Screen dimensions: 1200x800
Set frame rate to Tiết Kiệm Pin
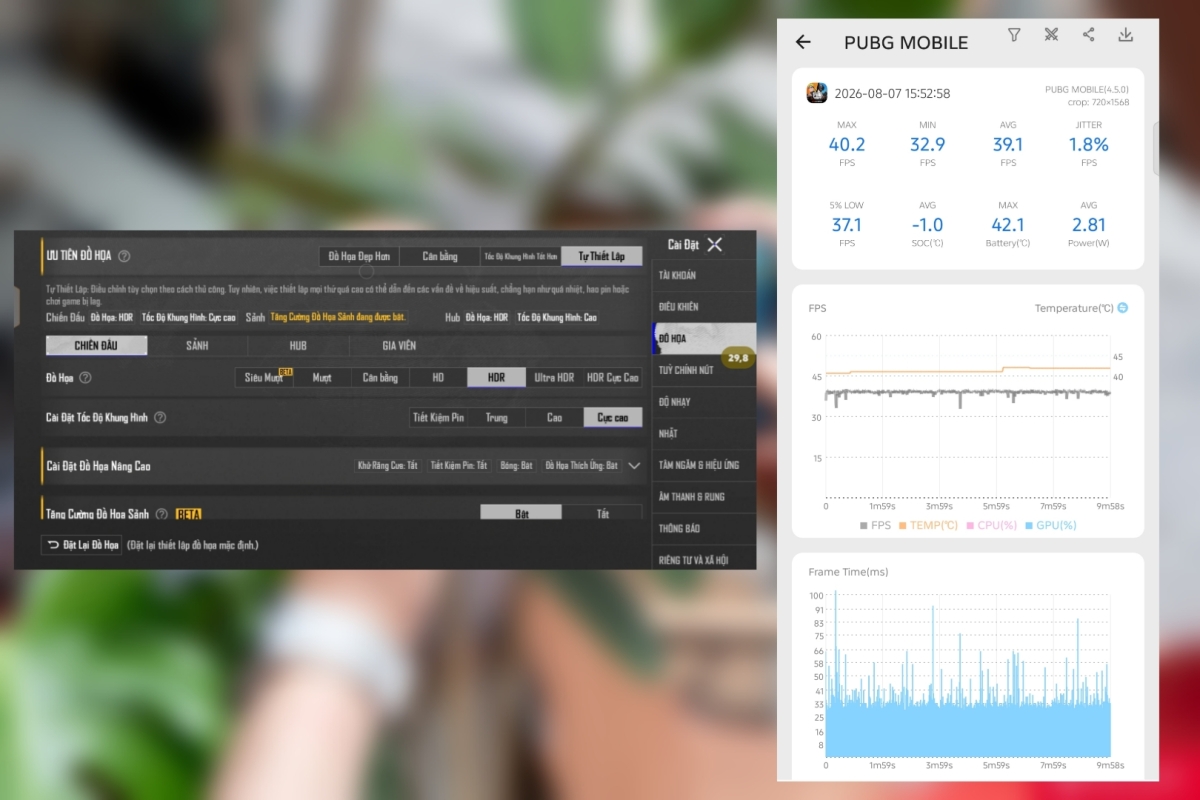[438, 417]
